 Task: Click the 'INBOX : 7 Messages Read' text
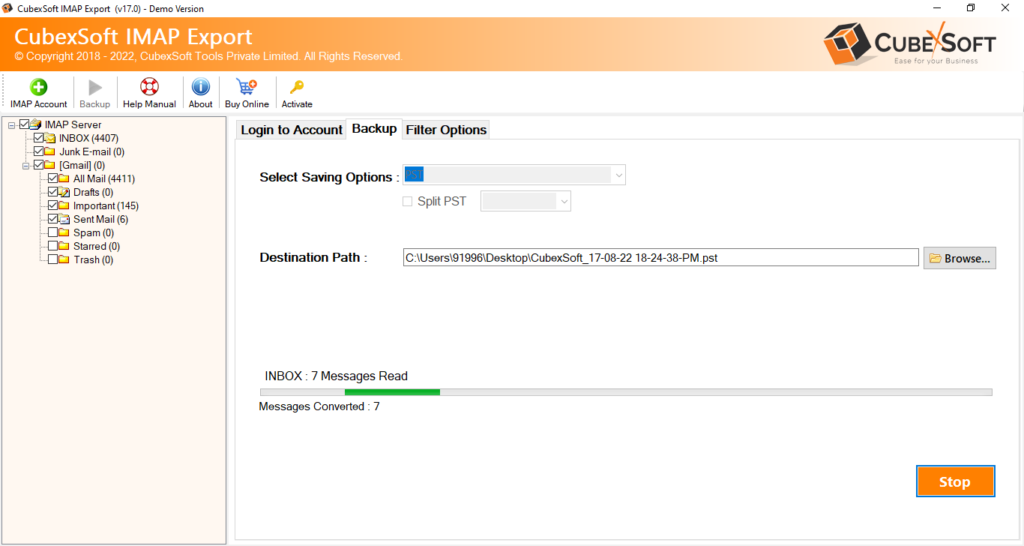(336, 376)
